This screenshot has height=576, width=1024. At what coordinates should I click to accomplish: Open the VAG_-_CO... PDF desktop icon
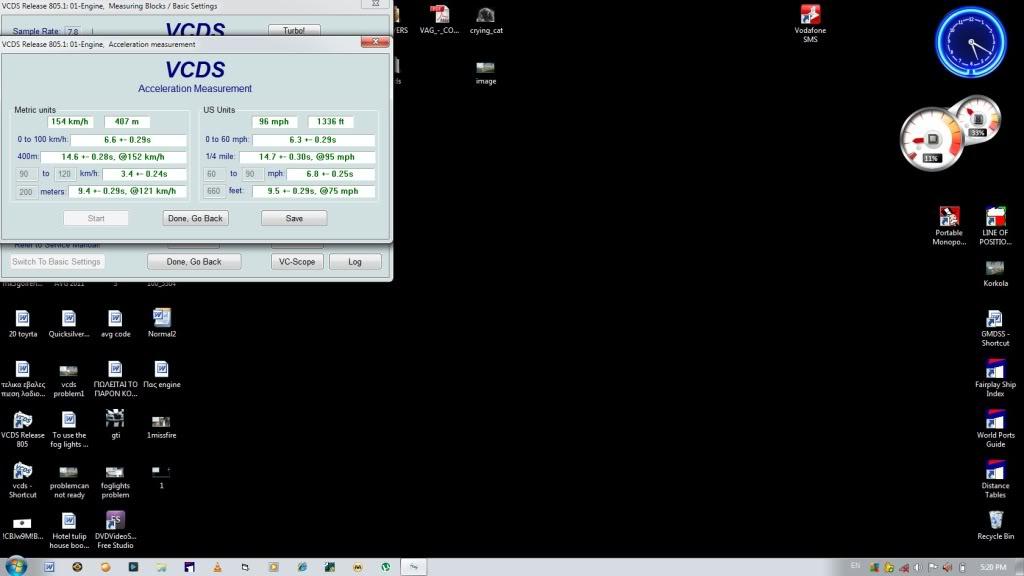point(439,20)
